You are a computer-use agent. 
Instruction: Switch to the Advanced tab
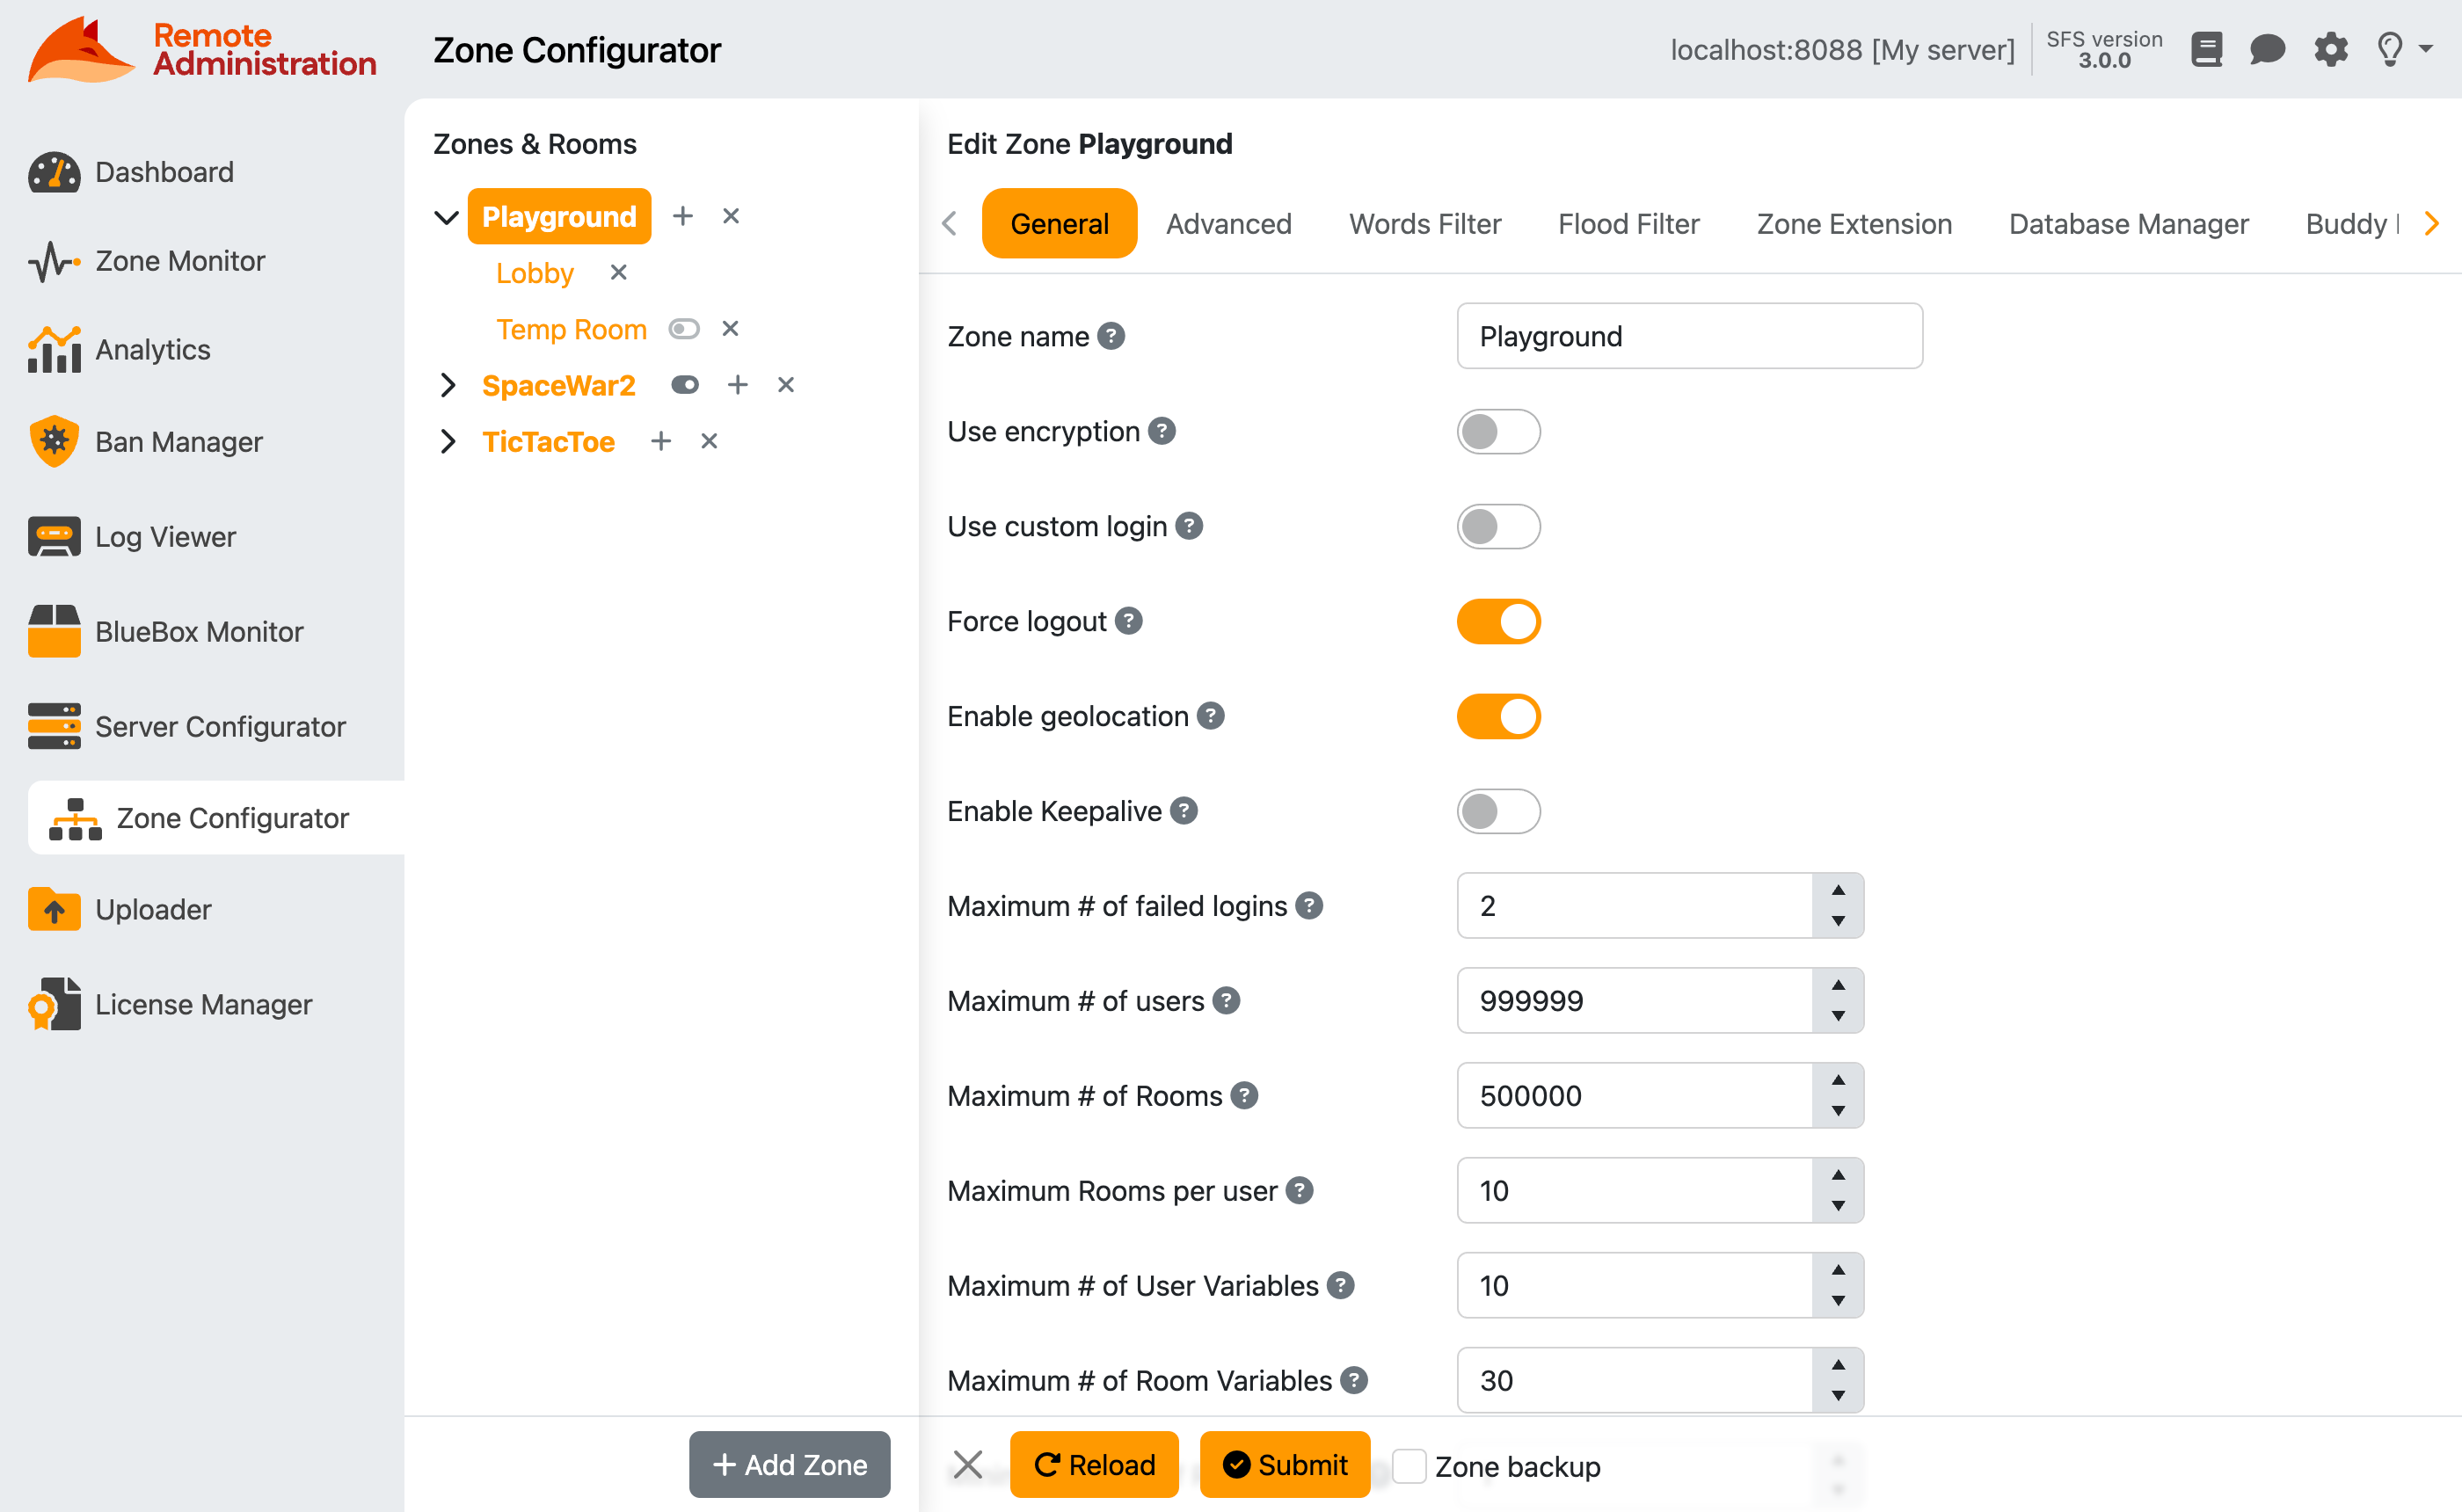1229,223
